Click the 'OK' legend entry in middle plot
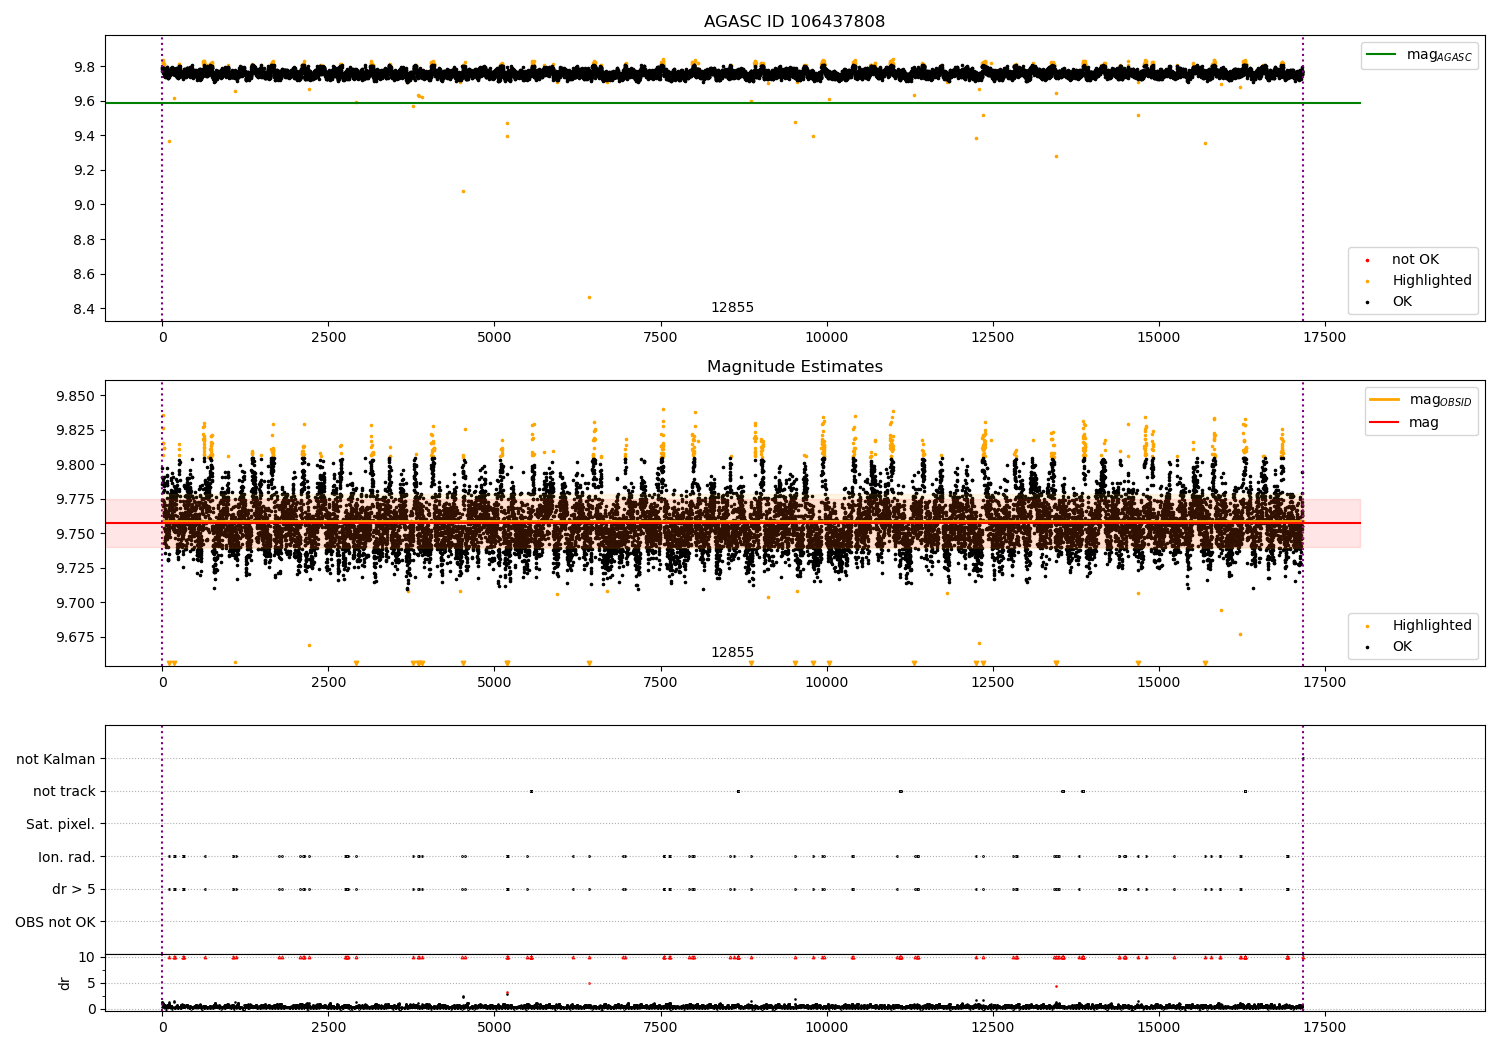This screenshot has width=1500, height=1050. [1402, 647]
